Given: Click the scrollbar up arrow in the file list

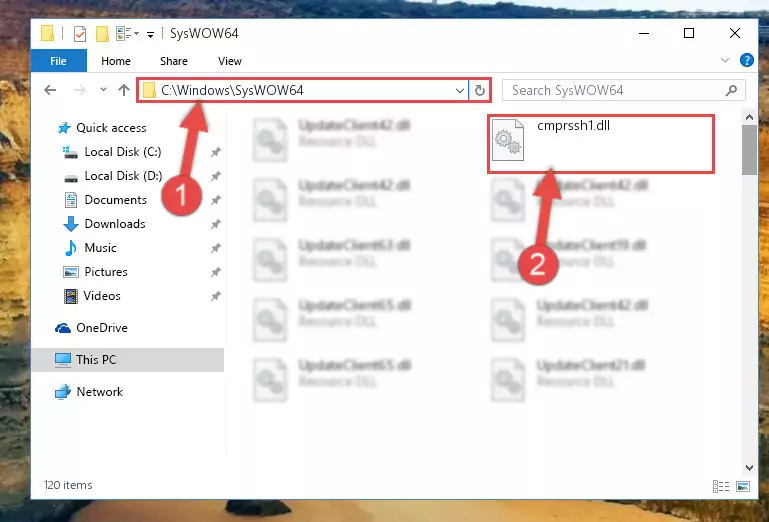Looking at the screenshot, I should click(749, 117).
